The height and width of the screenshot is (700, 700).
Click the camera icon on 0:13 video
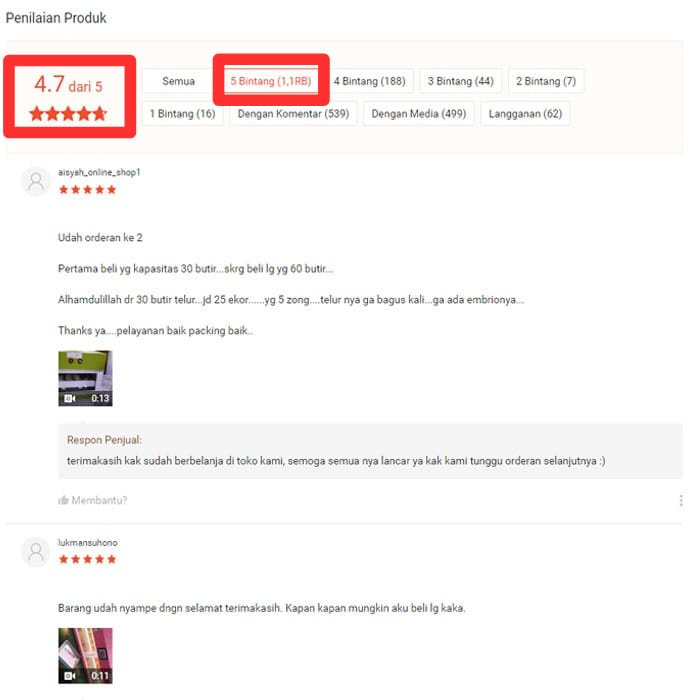70,398
